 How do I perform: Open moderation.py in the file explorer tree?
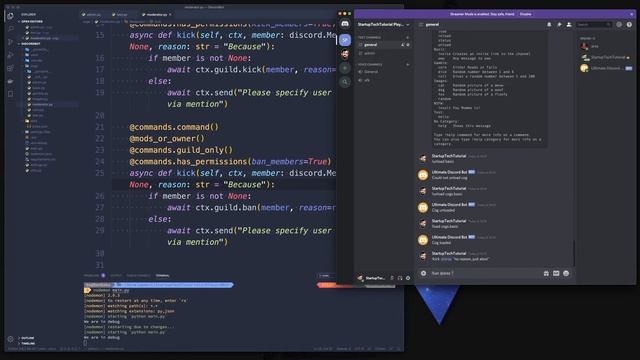pos(42,104)
